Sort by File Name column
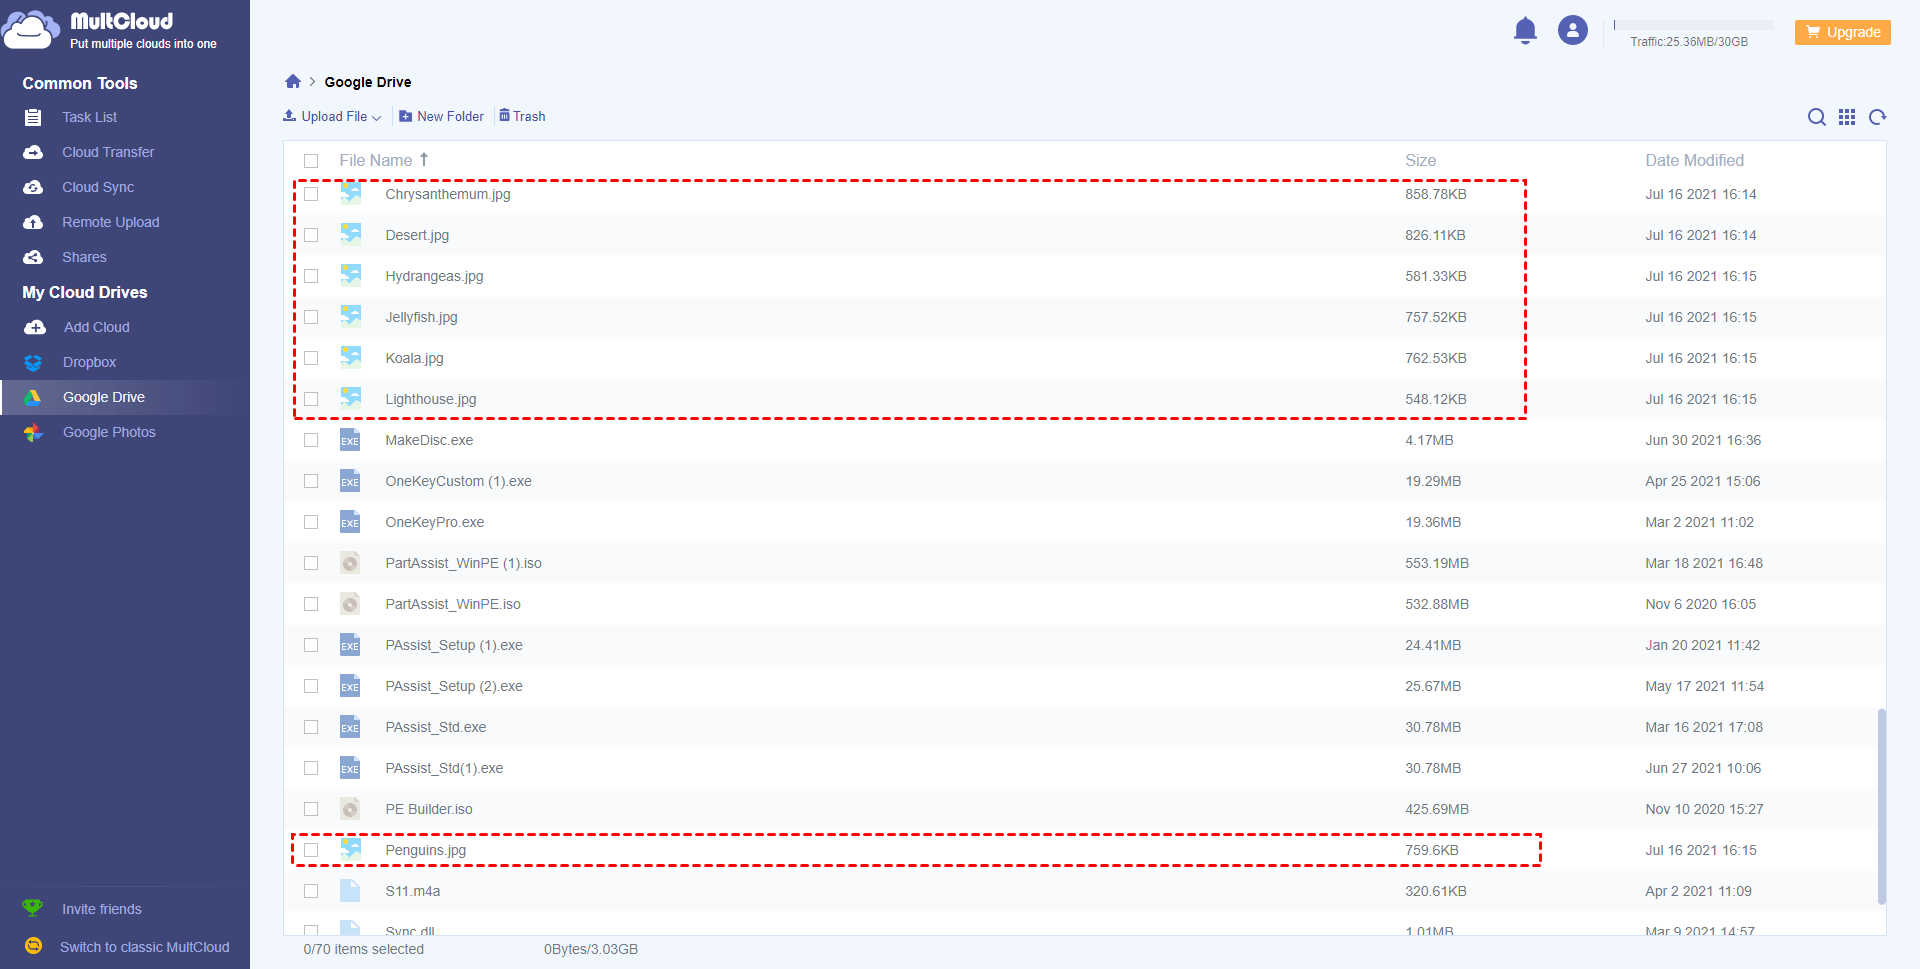This screenshot has height=969, width=1920. [384, 160]
